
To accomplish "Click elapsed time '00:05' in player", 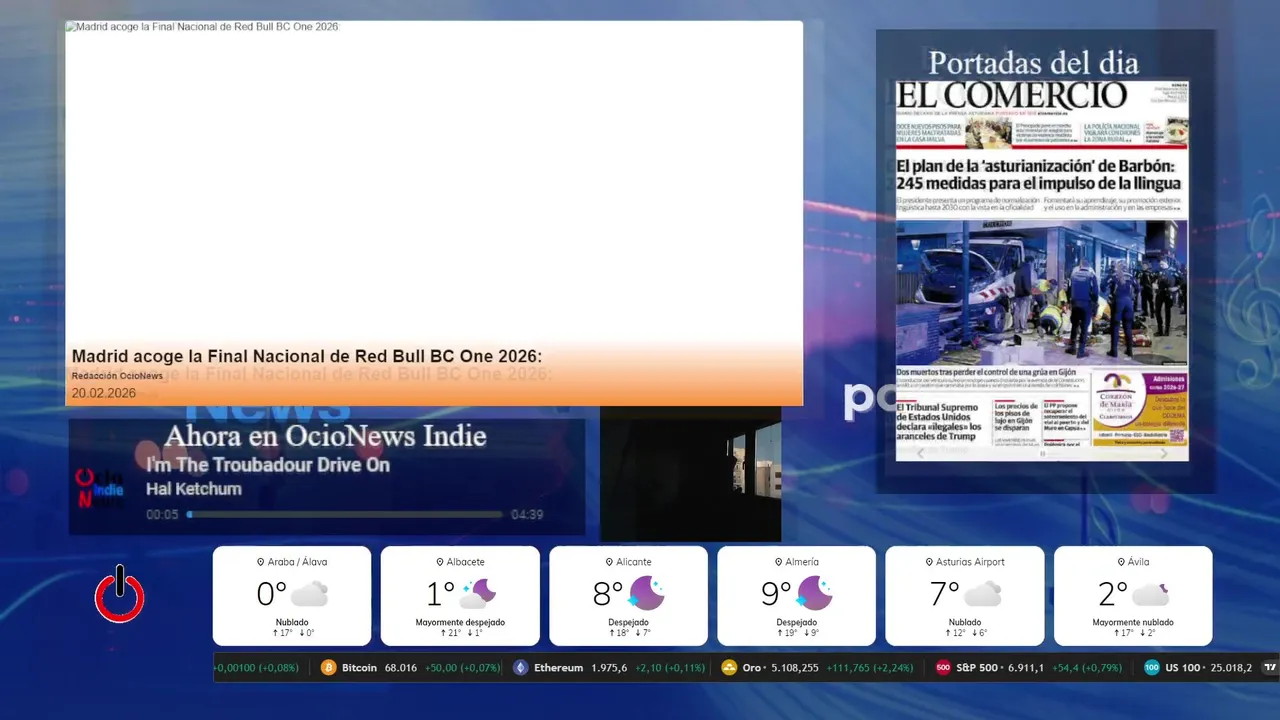I will tap(162, 515).
